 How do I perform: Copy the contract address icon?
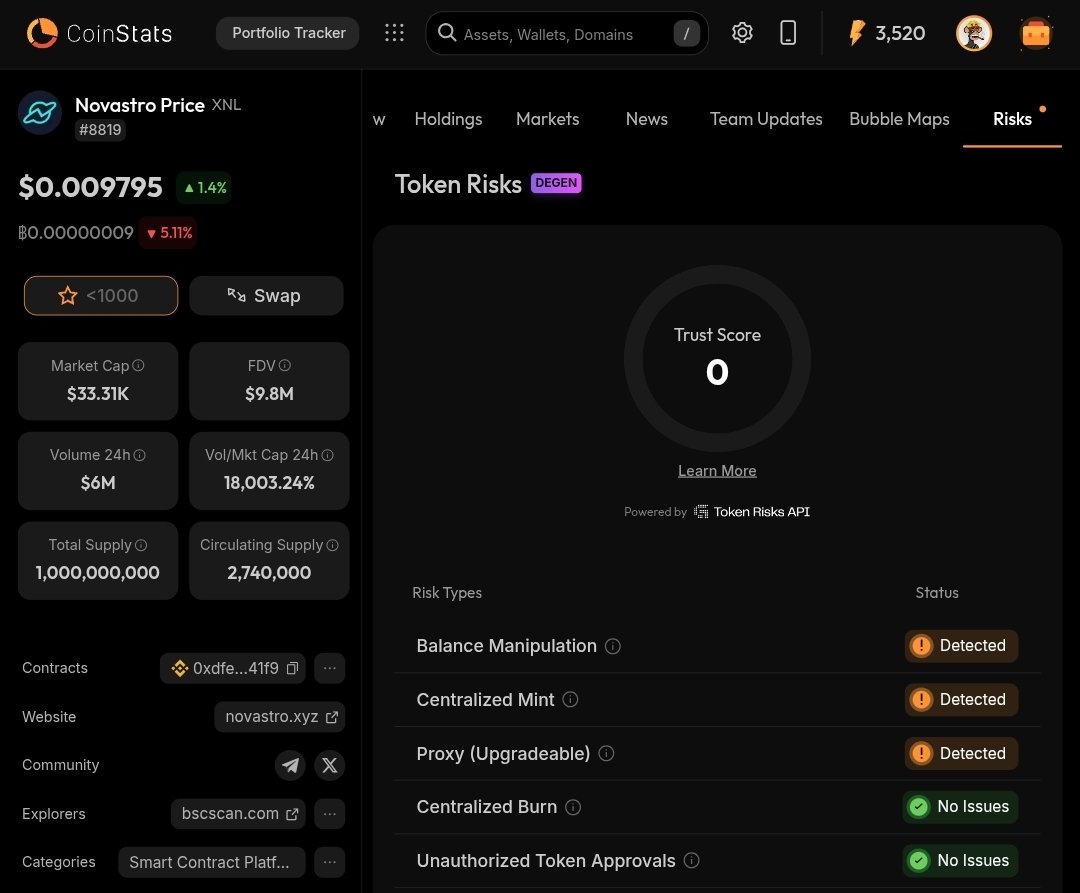click(x=292, y=669)
